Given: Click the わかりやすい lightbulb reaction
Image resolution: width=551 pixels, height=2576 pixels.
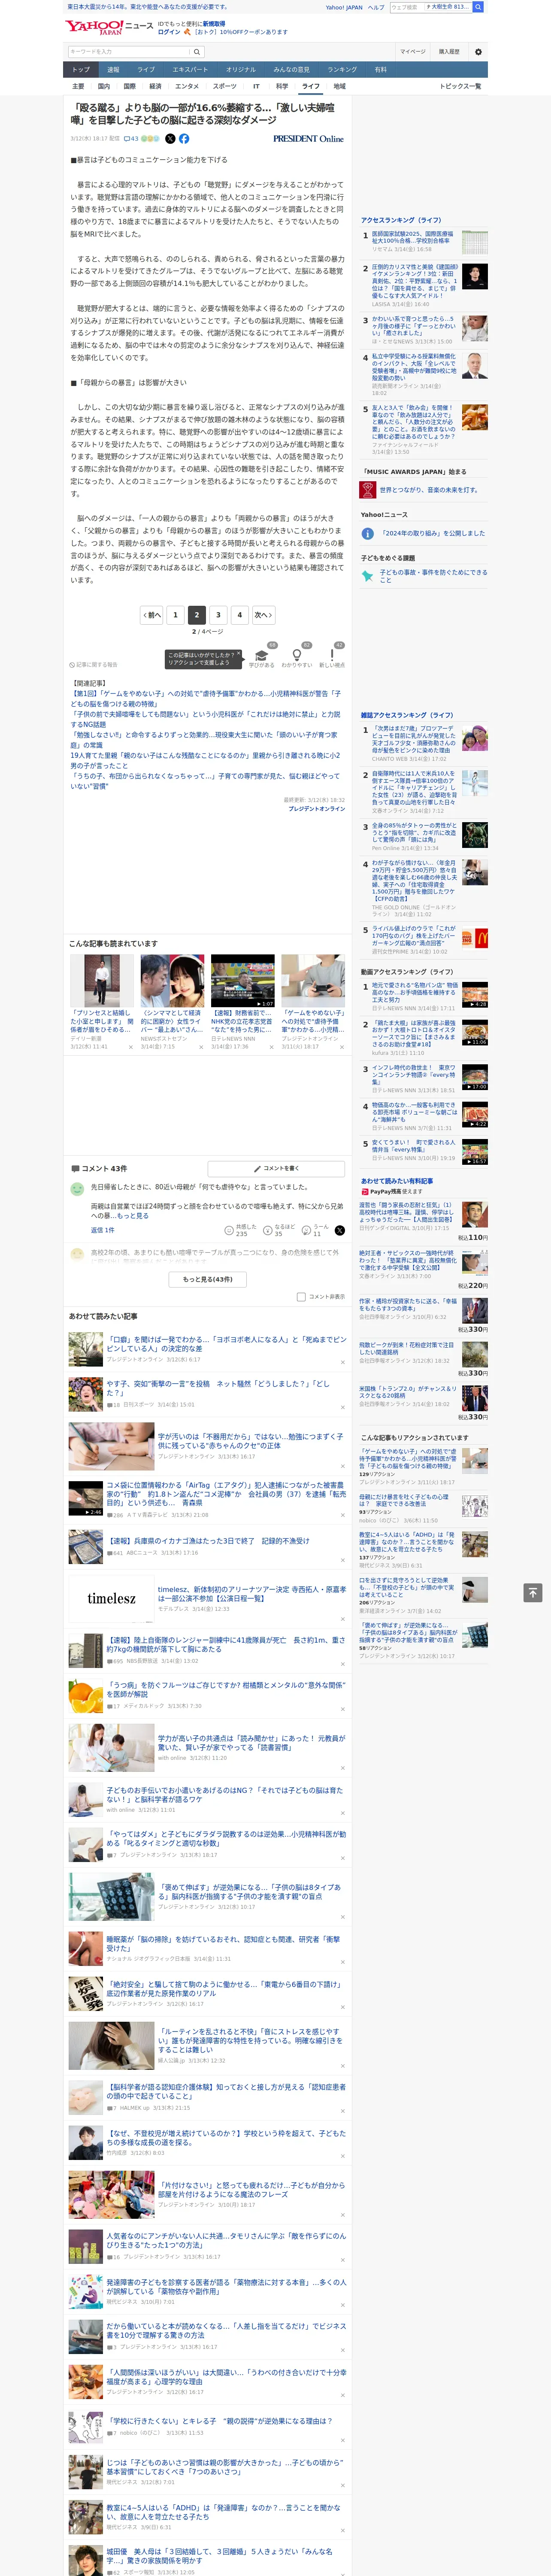Looking at the screenshot, I should pos(296,655).
